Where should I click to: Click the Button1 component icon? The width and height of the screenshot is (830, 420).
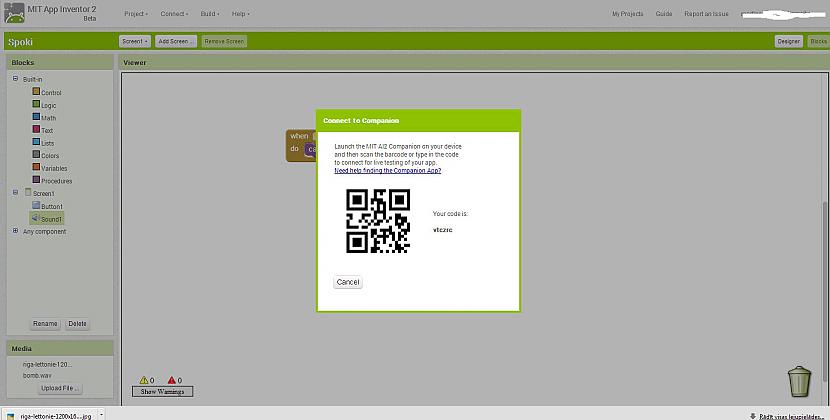coord(36,205)
